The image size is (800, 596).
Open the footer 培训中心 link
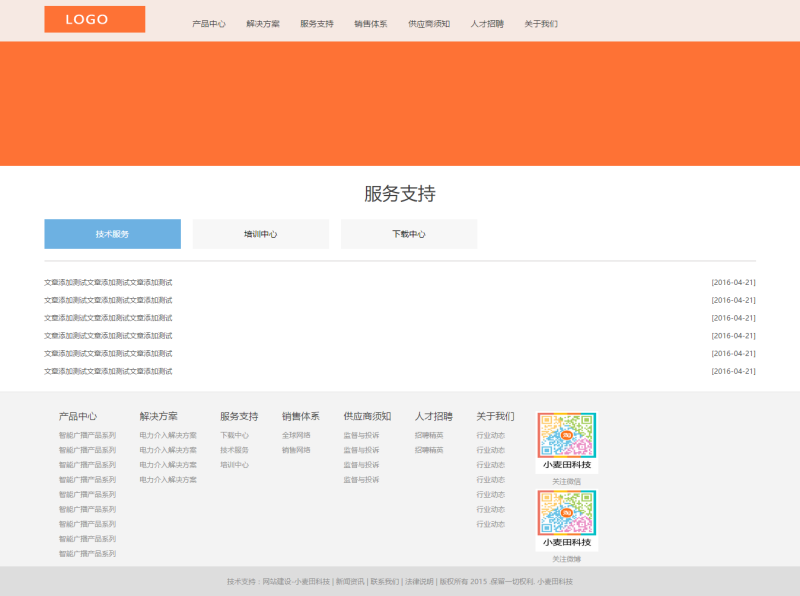(x=235, y=465)
